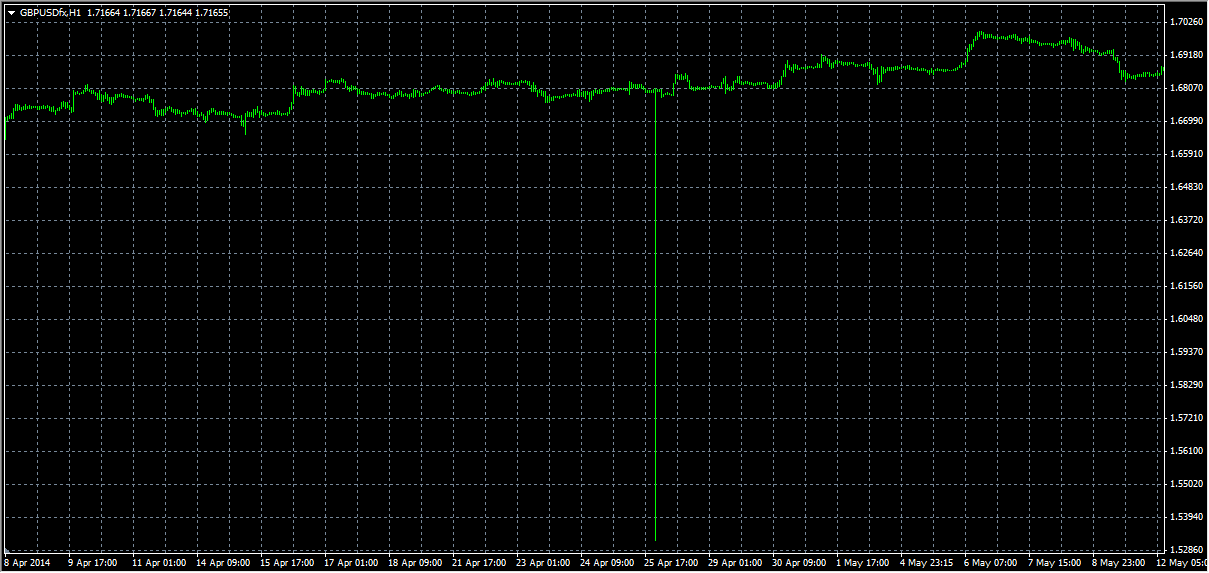Click the 1.65910 price axis label
Viewport: 1209px width, 573px height.
point(1186,153)
